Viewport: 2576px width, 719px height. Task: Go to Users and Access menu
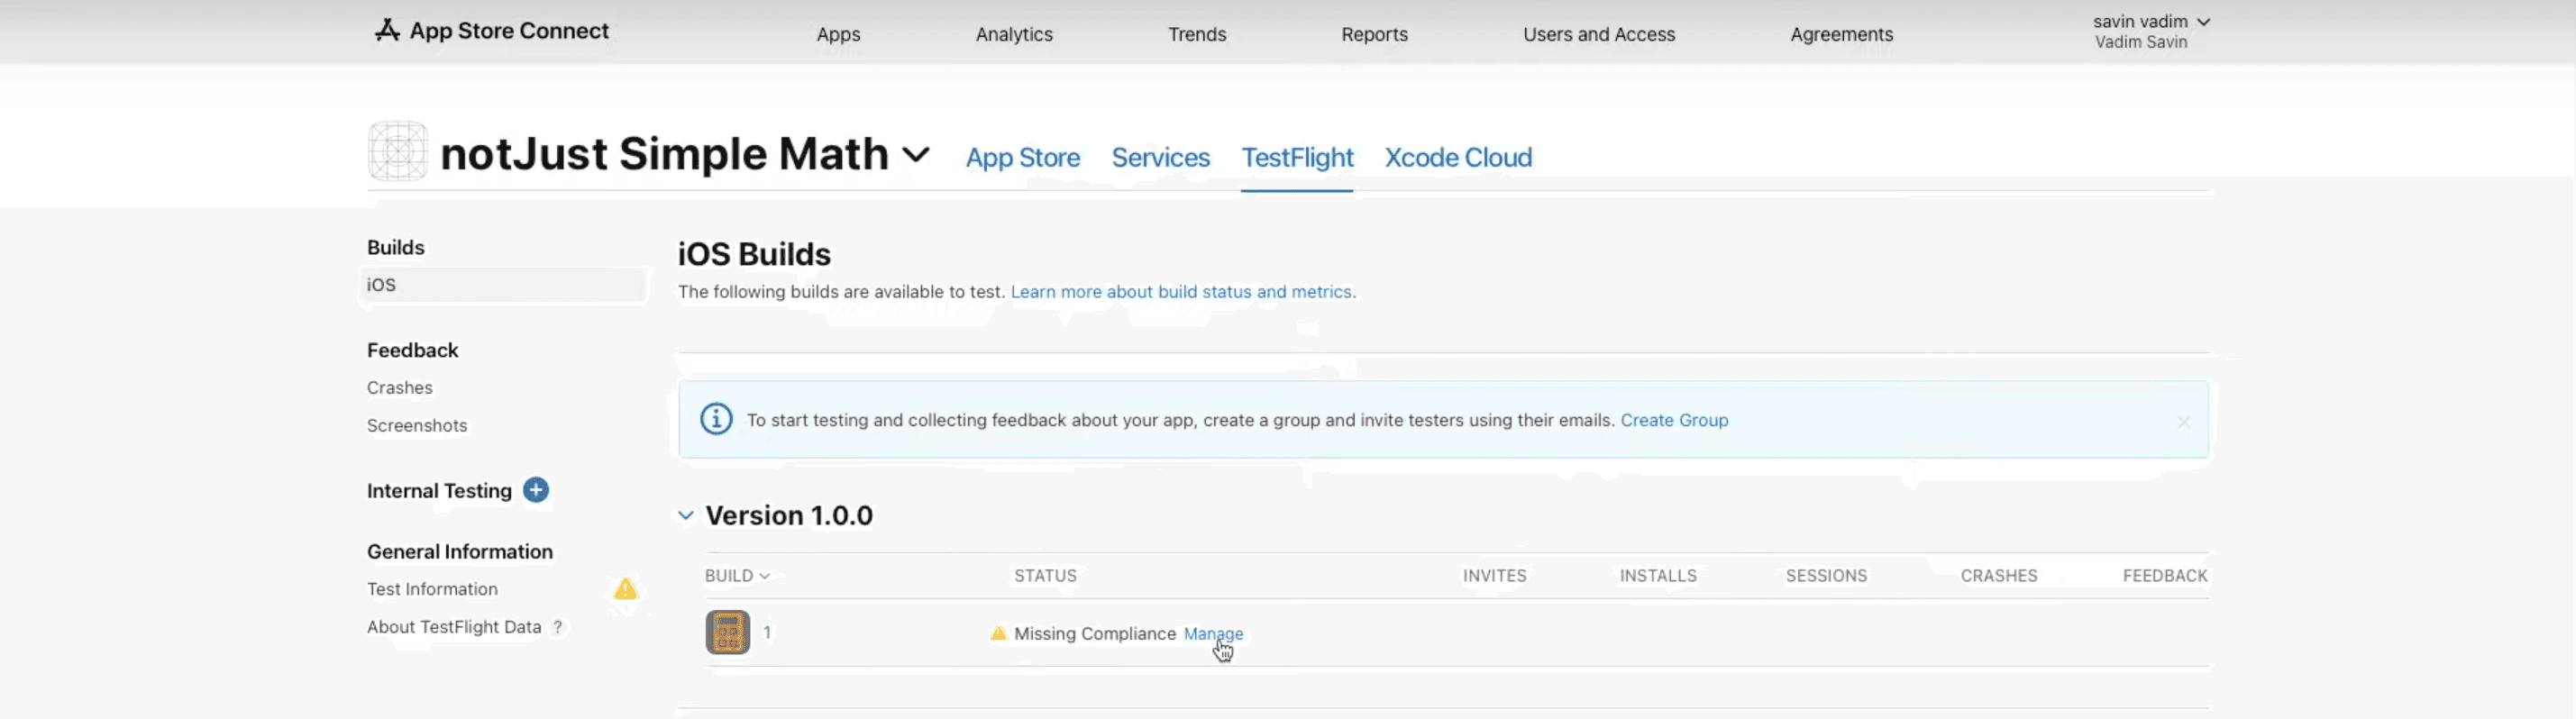click(1598, 34)
